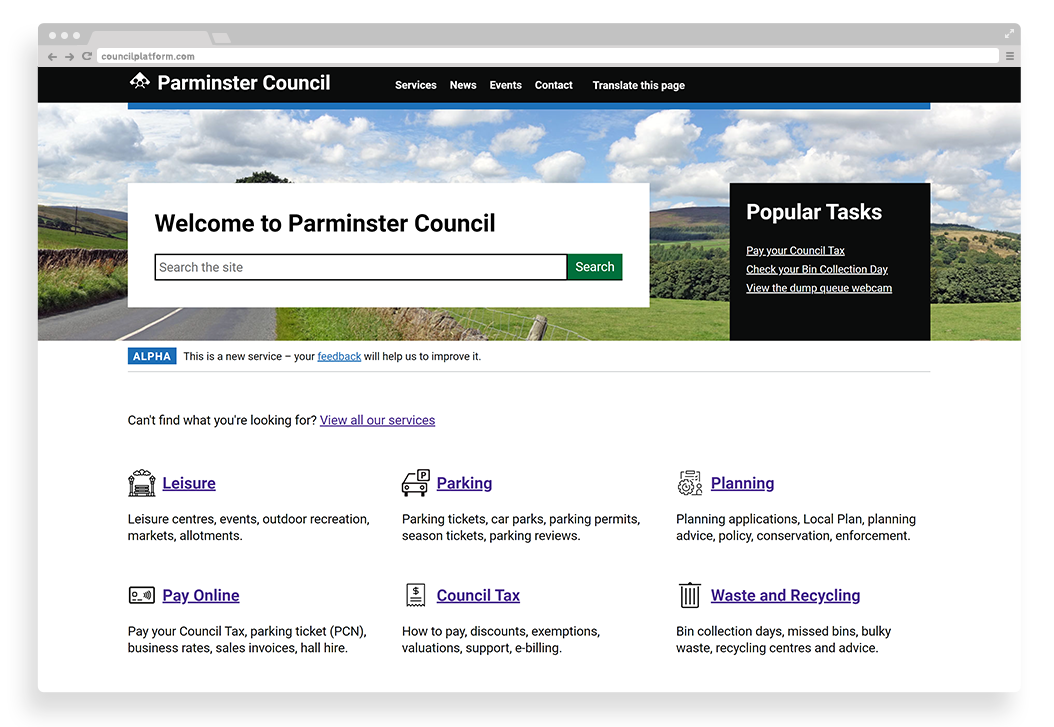This screenshot has width=1054, height=727.
Task: Click the text "Can't find what you're looking for?"
Action: pyautogui.click(x=222, y=420)
